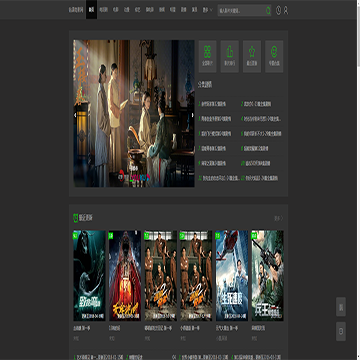Open the first ranked link in the hot list
The width and height of the screenshot is (360, 360).
pyautogui.click(x=212, y=104)
